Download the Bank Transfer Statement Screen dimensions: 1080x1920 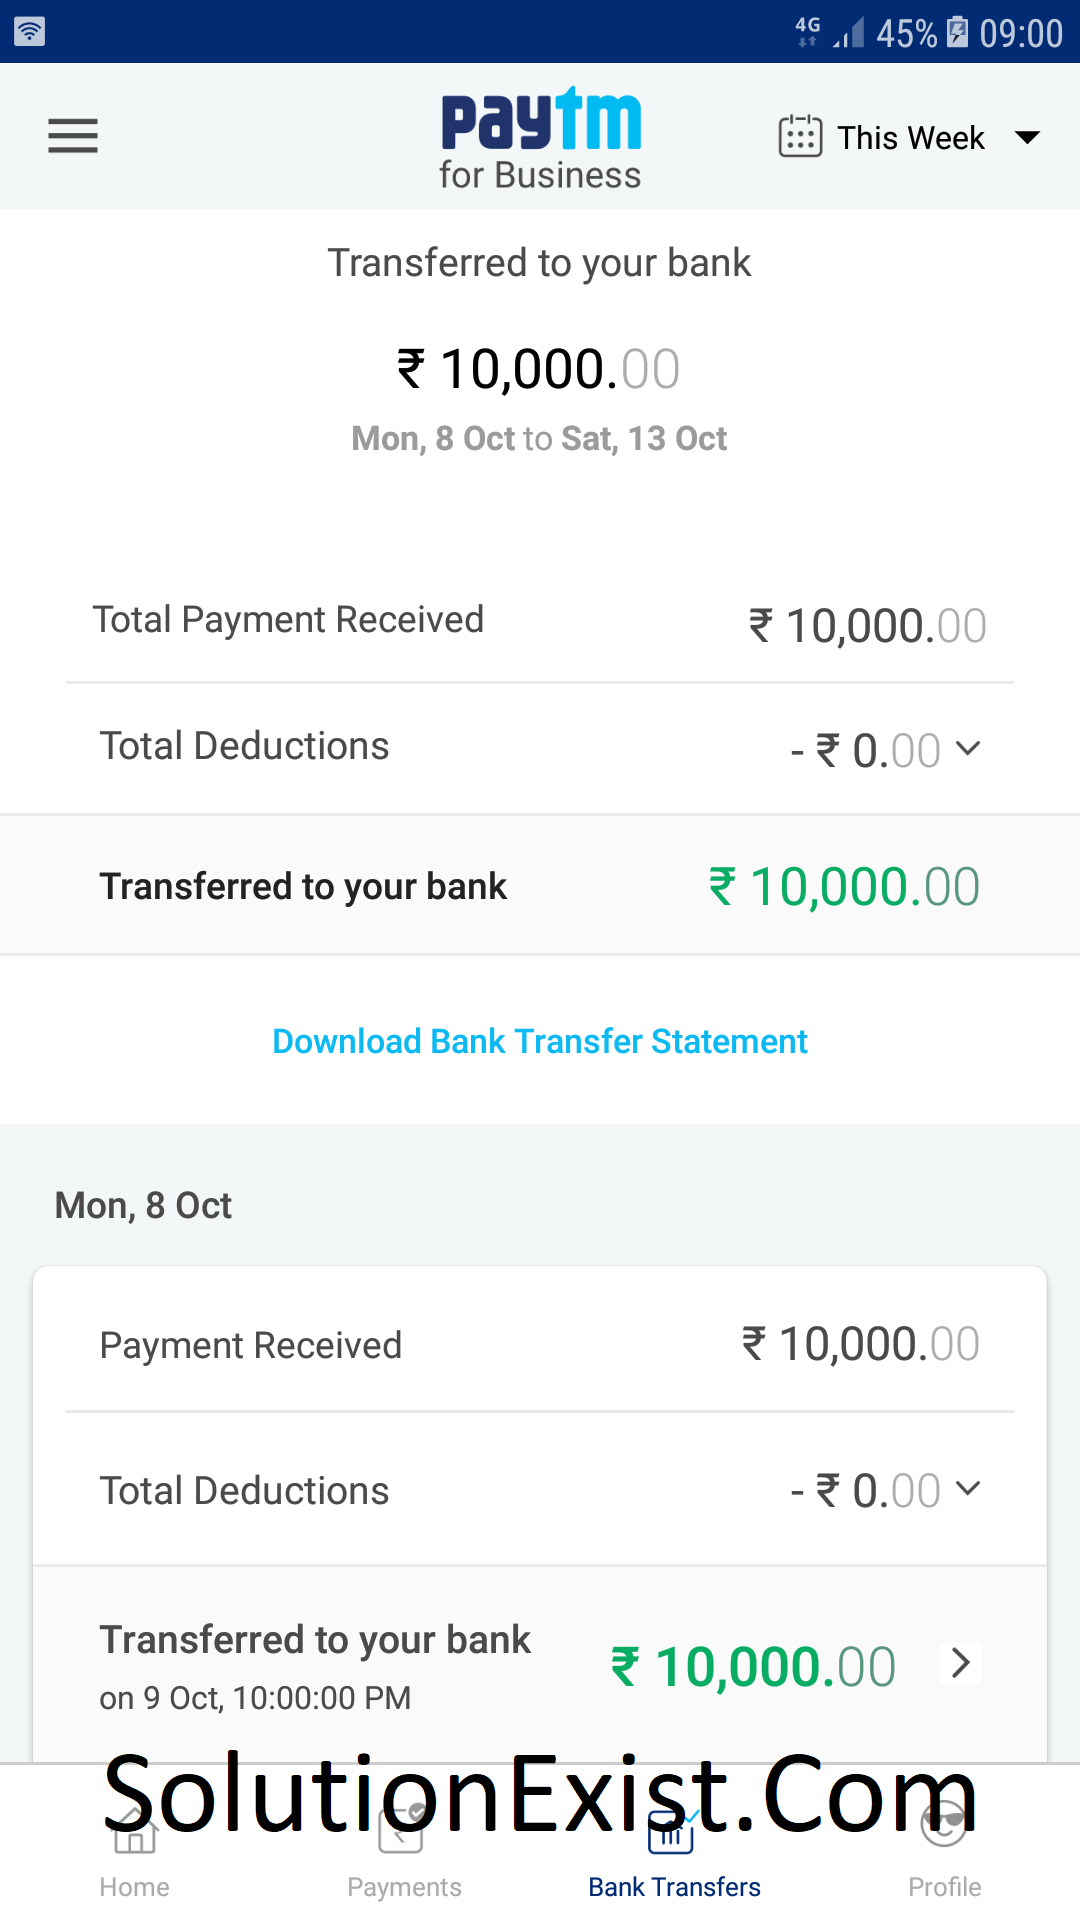540,1041
